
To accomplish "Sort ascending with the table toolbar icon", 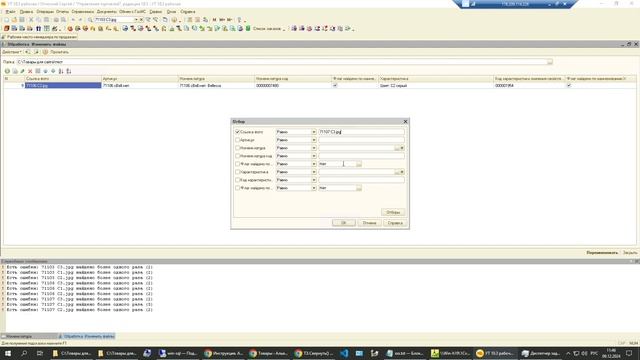I will pos(61,71).
